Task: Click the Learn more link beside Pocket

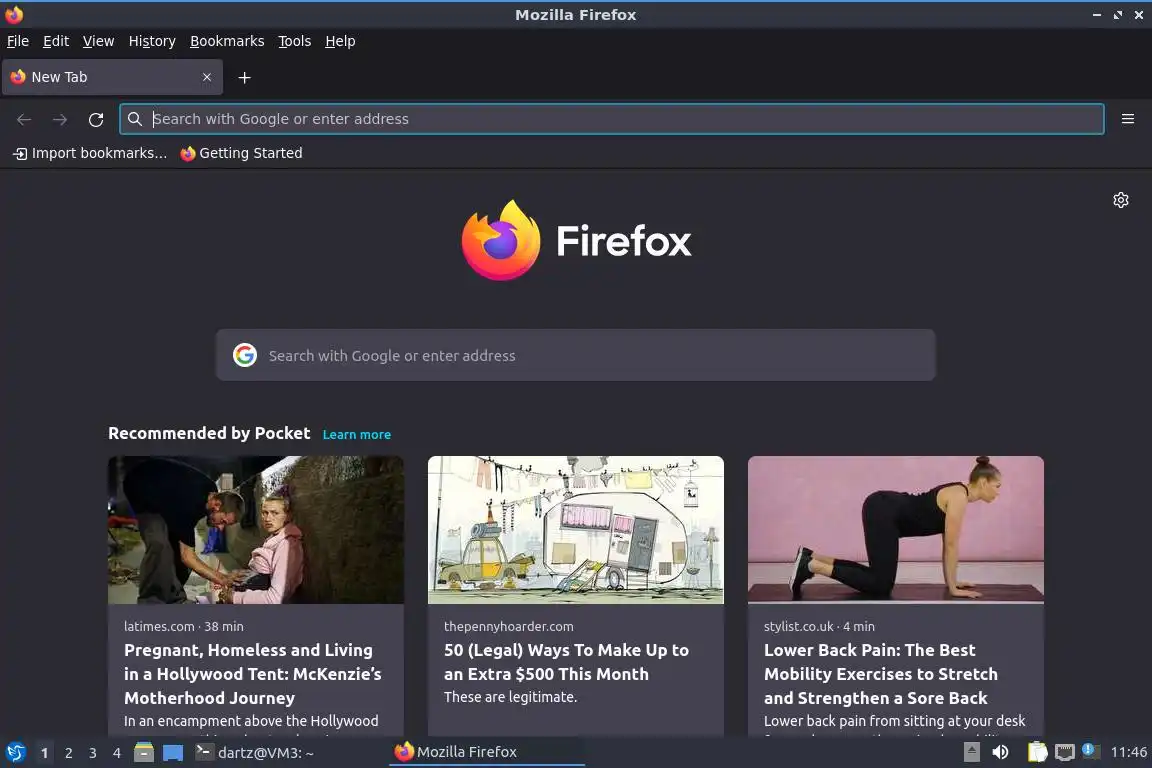Action: [x=357, y=434]
